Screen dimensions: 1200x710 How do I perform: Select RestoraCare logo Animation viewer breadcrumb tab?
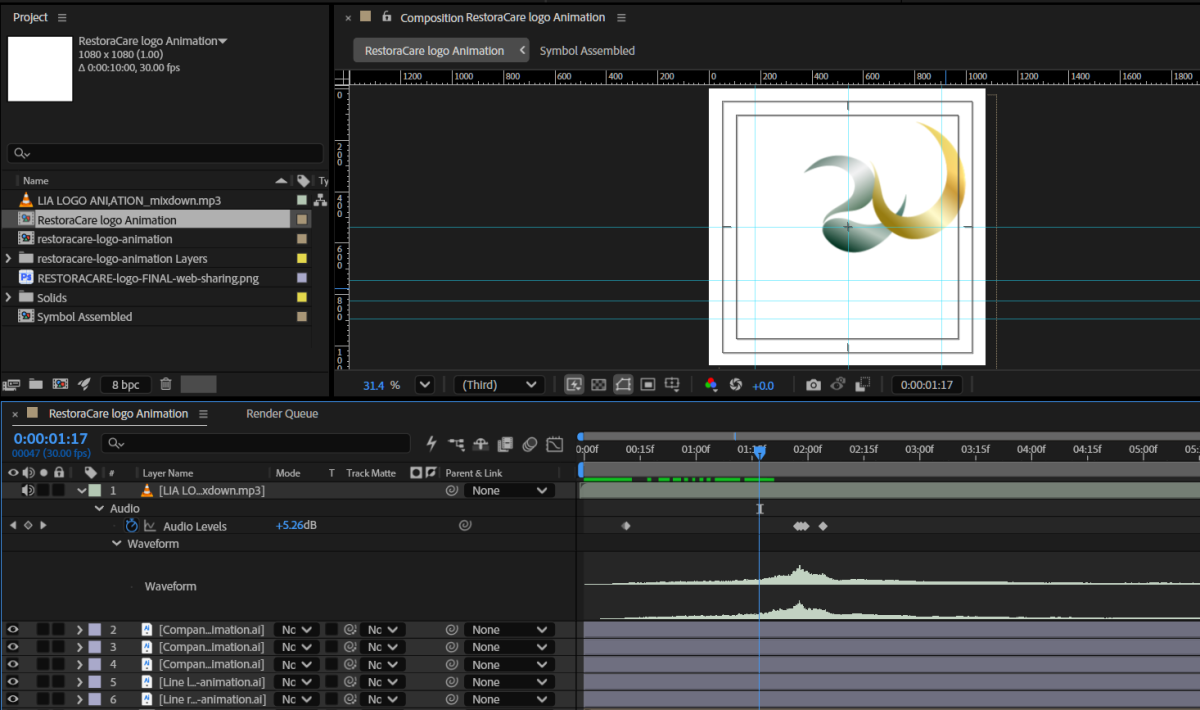pyautogui.click(x=434, y=50)
